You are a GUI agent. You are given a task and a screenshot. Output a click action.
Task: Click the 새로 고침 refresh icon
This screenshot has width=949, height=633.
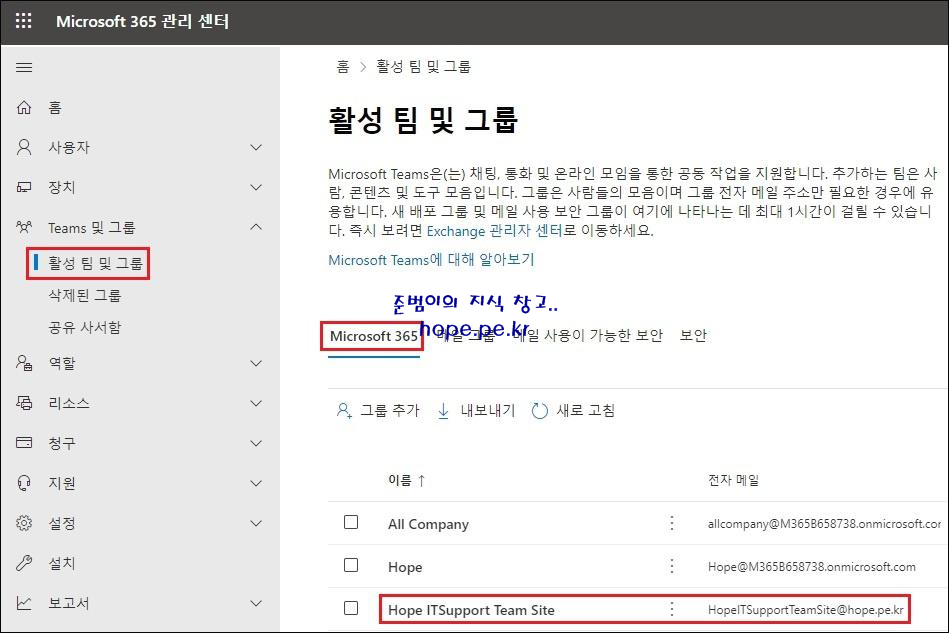click(539, 411)
